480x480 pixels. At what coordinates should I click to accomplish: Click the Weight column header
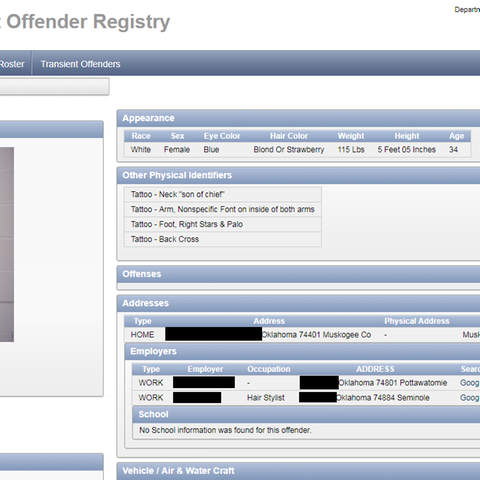pyautogui.click(x=351, y=136)
